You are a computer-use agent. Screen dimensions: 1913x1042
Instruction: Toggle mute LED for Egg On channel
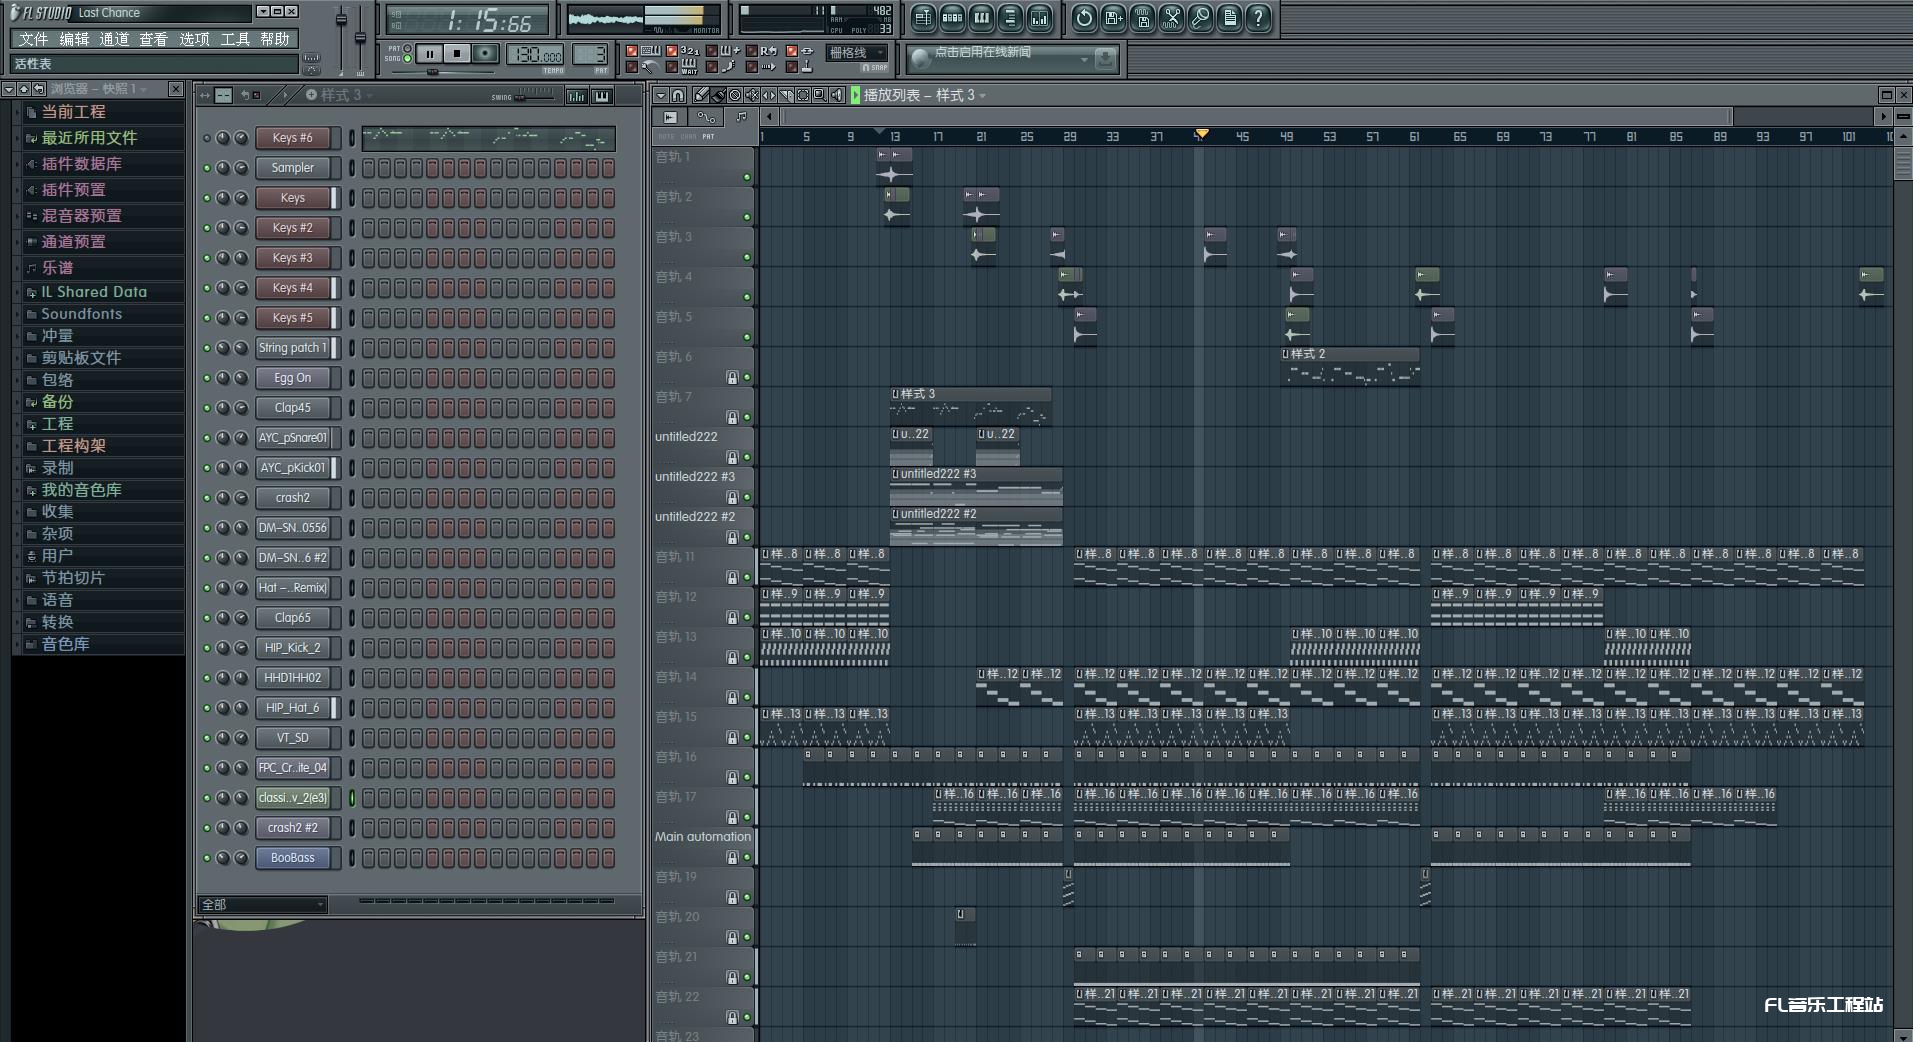tap(207, 378)
